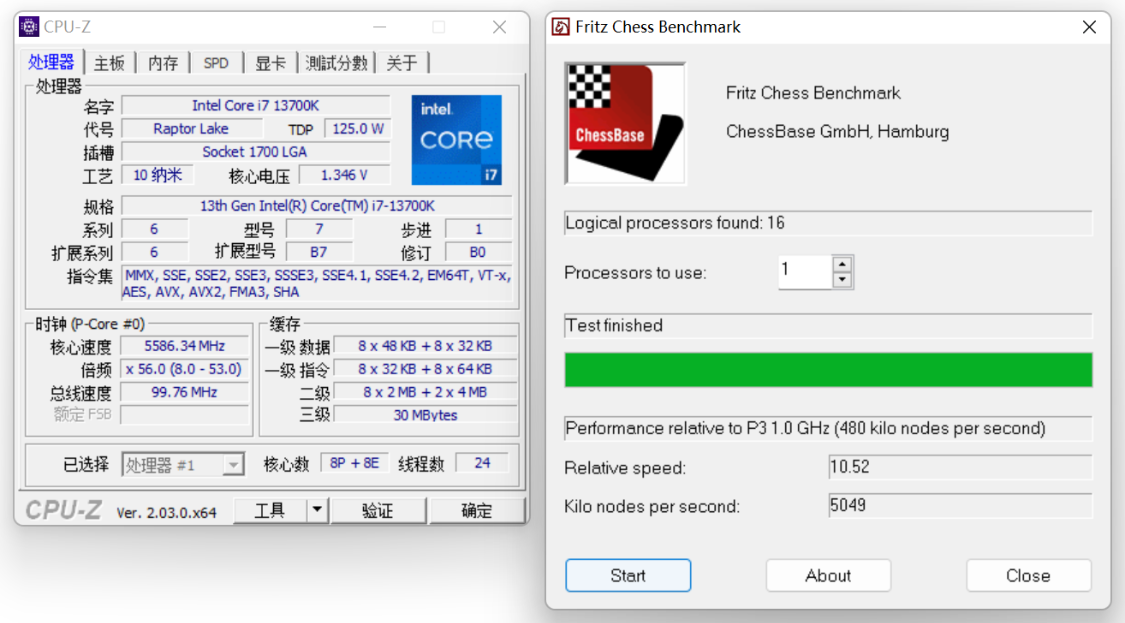Click the x 56.0 multiplier value
This screenshot has width=1125, height=623.
click(x=184, y=369)
